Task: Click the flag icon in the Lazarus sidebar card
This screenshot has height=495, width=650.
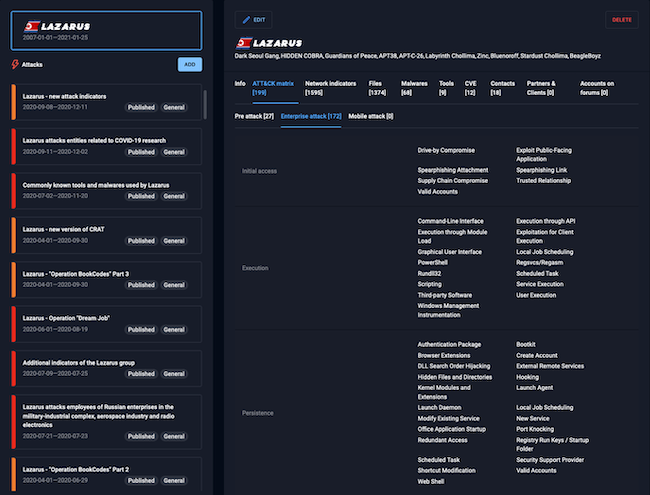Action: pos(32,27)
